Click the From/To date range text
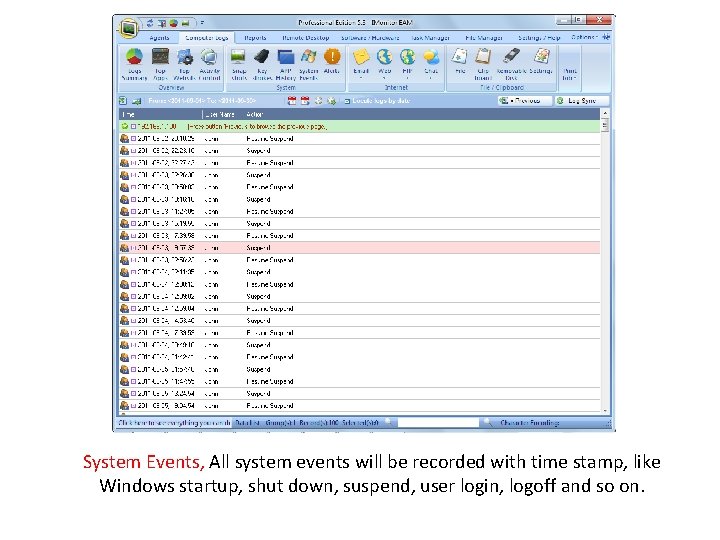 [x=202, y=101]
